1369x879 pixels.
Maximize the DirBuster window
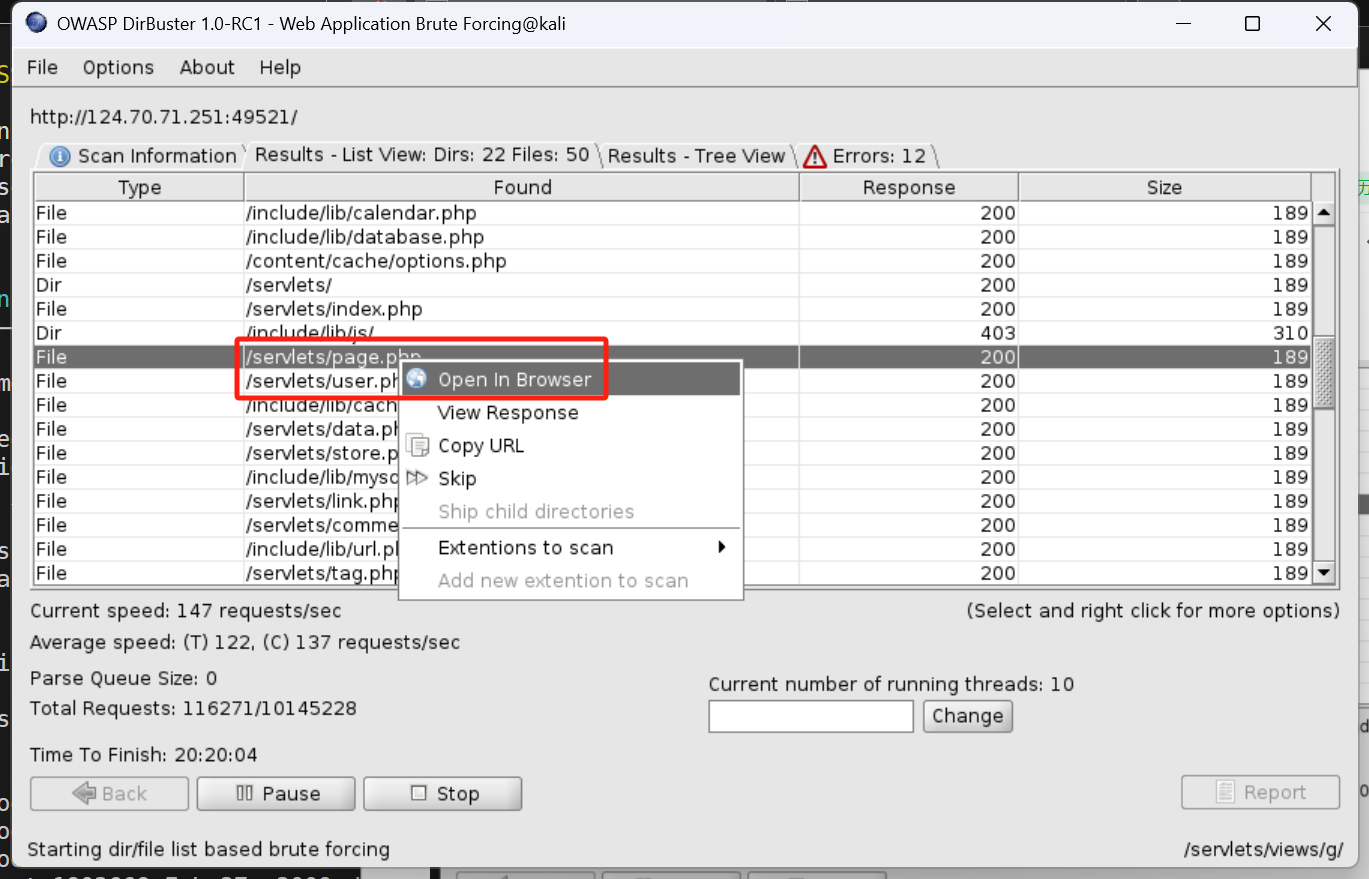(x=1252, y=24)
